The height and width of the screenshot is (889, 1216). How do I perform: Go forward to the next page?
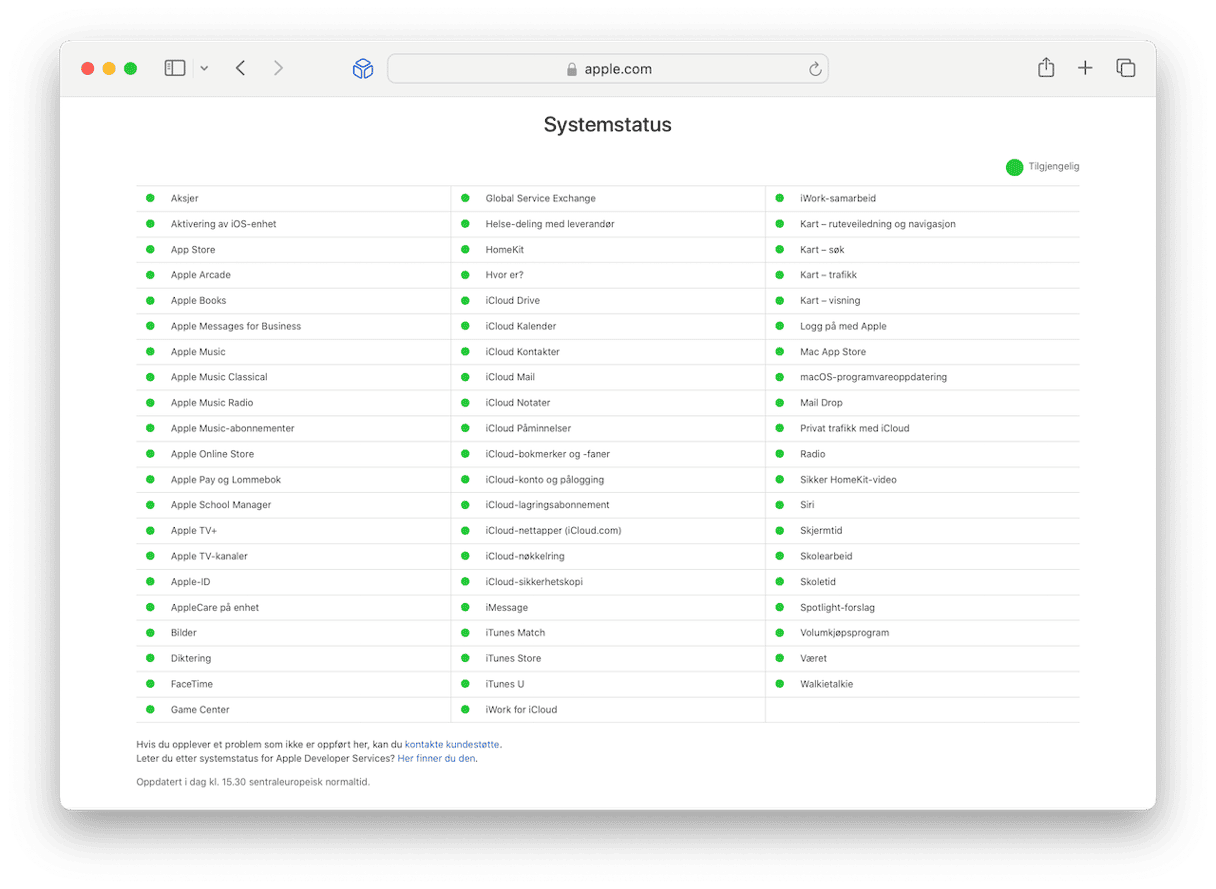tap(278, 68)
